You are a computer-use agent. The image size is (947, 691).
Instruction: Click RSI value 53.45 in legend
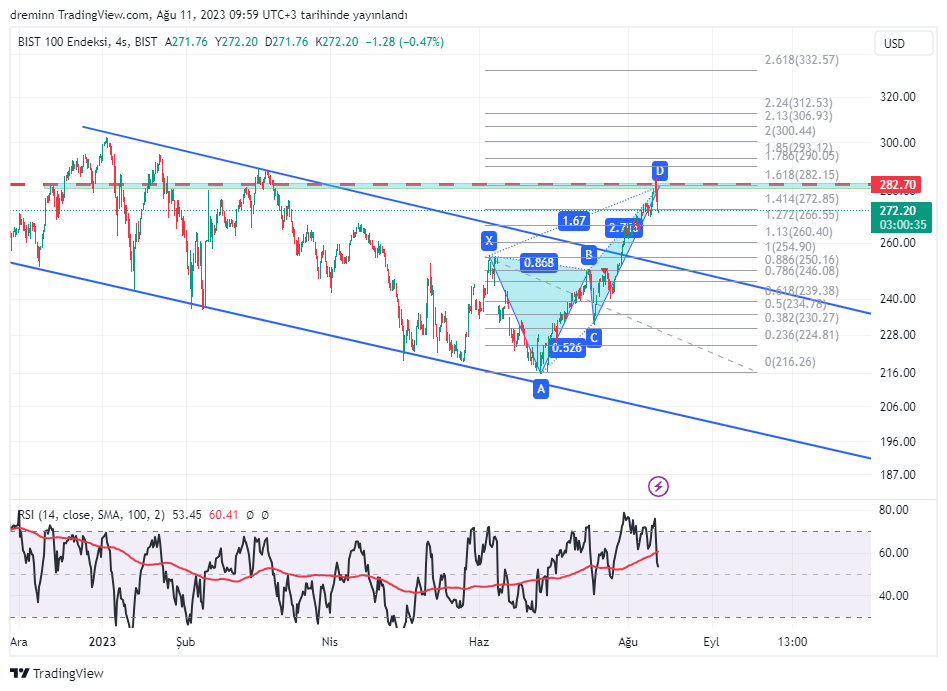coord(187,515)
